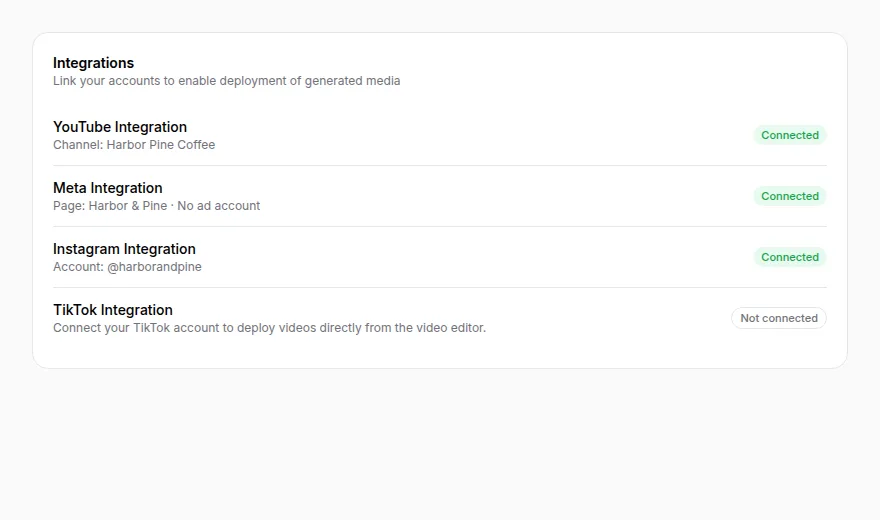Click the Channel: Harbor Pine Coffee text
The image size is (880, 520).
point(134,145)
